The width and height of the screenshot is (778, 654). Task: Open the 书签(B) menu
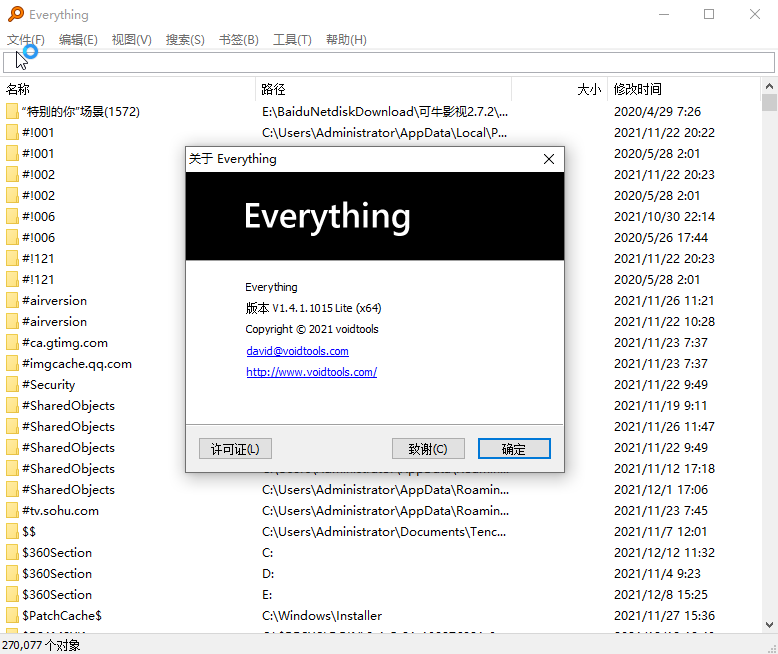click(x=239, y=40)
